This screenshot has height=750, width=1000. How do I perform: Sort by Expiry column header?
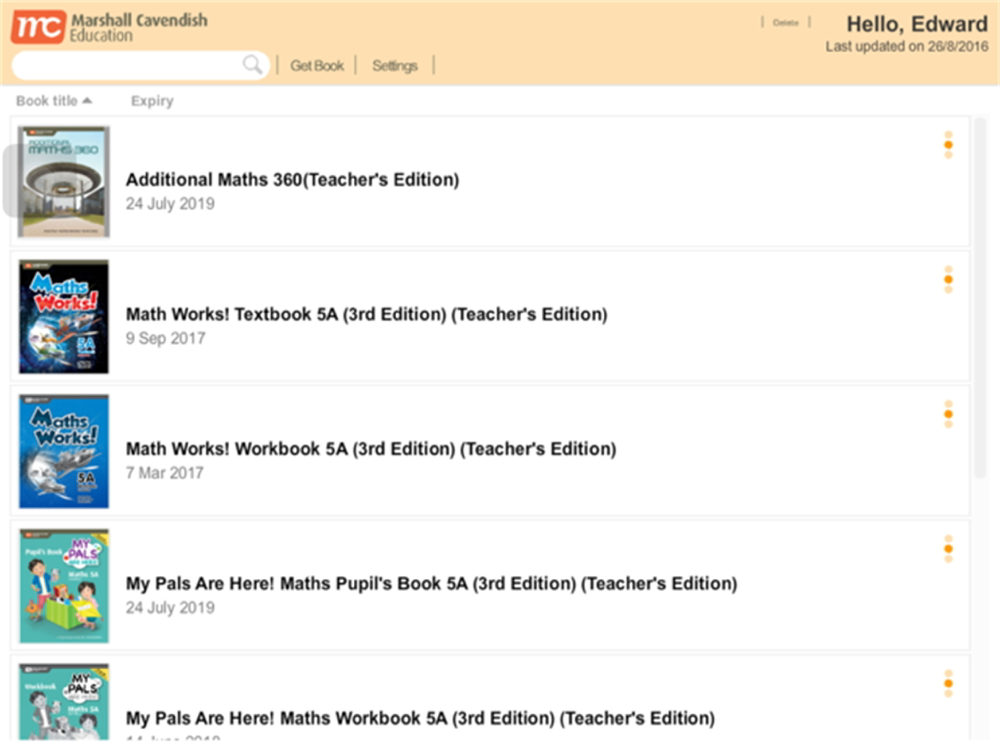(x=152, y=101)
